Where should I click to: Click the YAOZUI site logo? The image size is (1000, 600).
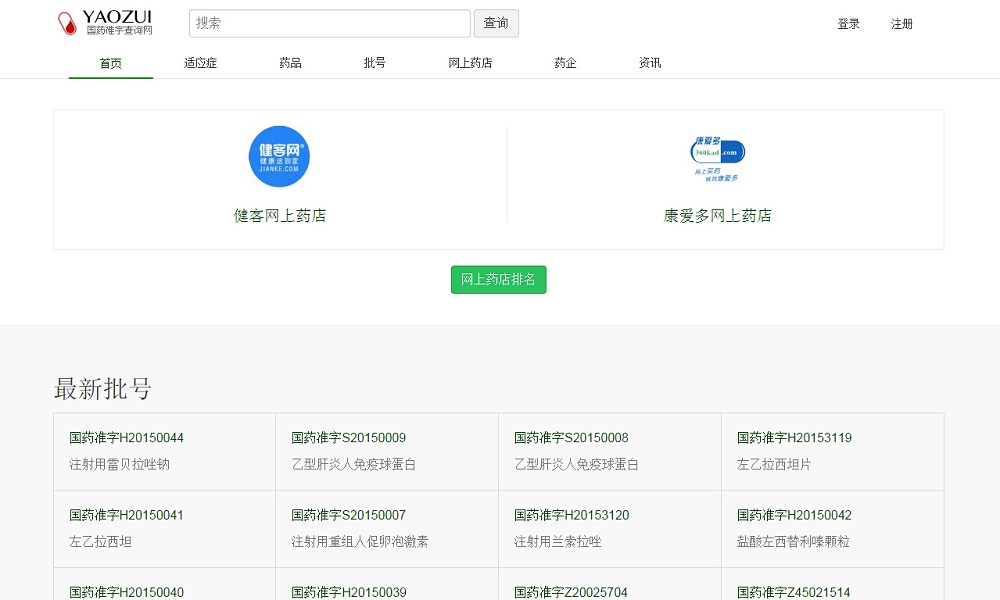(x=105, y=23)
